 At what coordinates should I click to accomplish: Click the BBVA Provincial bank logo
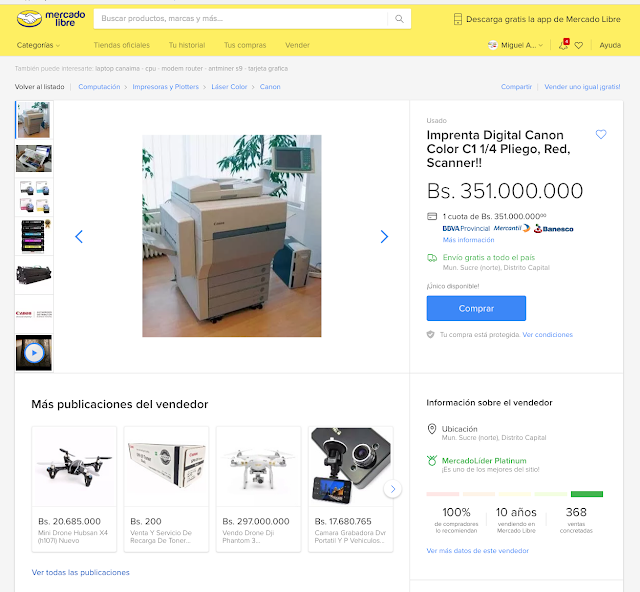coord(466,229)
